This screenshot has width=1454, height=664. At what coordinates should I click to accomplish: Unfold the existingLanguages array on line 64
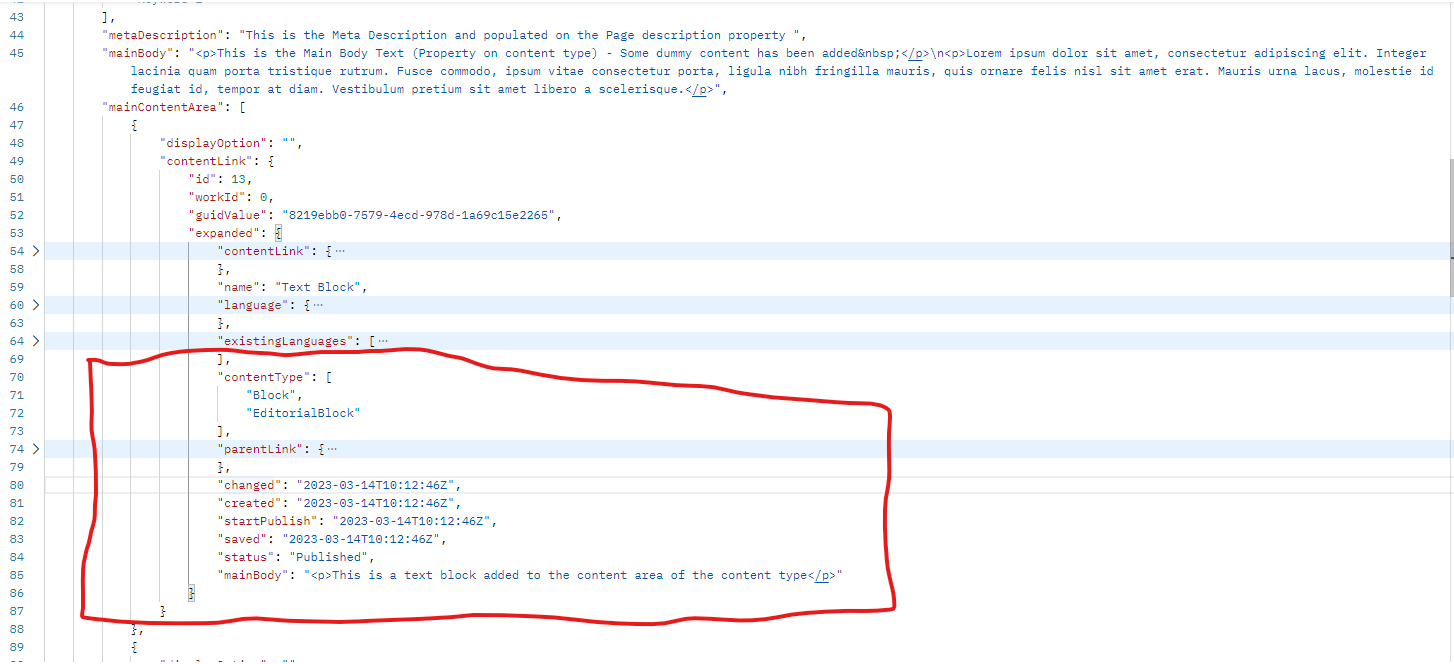pyautogui.click(x=36, y=341)
